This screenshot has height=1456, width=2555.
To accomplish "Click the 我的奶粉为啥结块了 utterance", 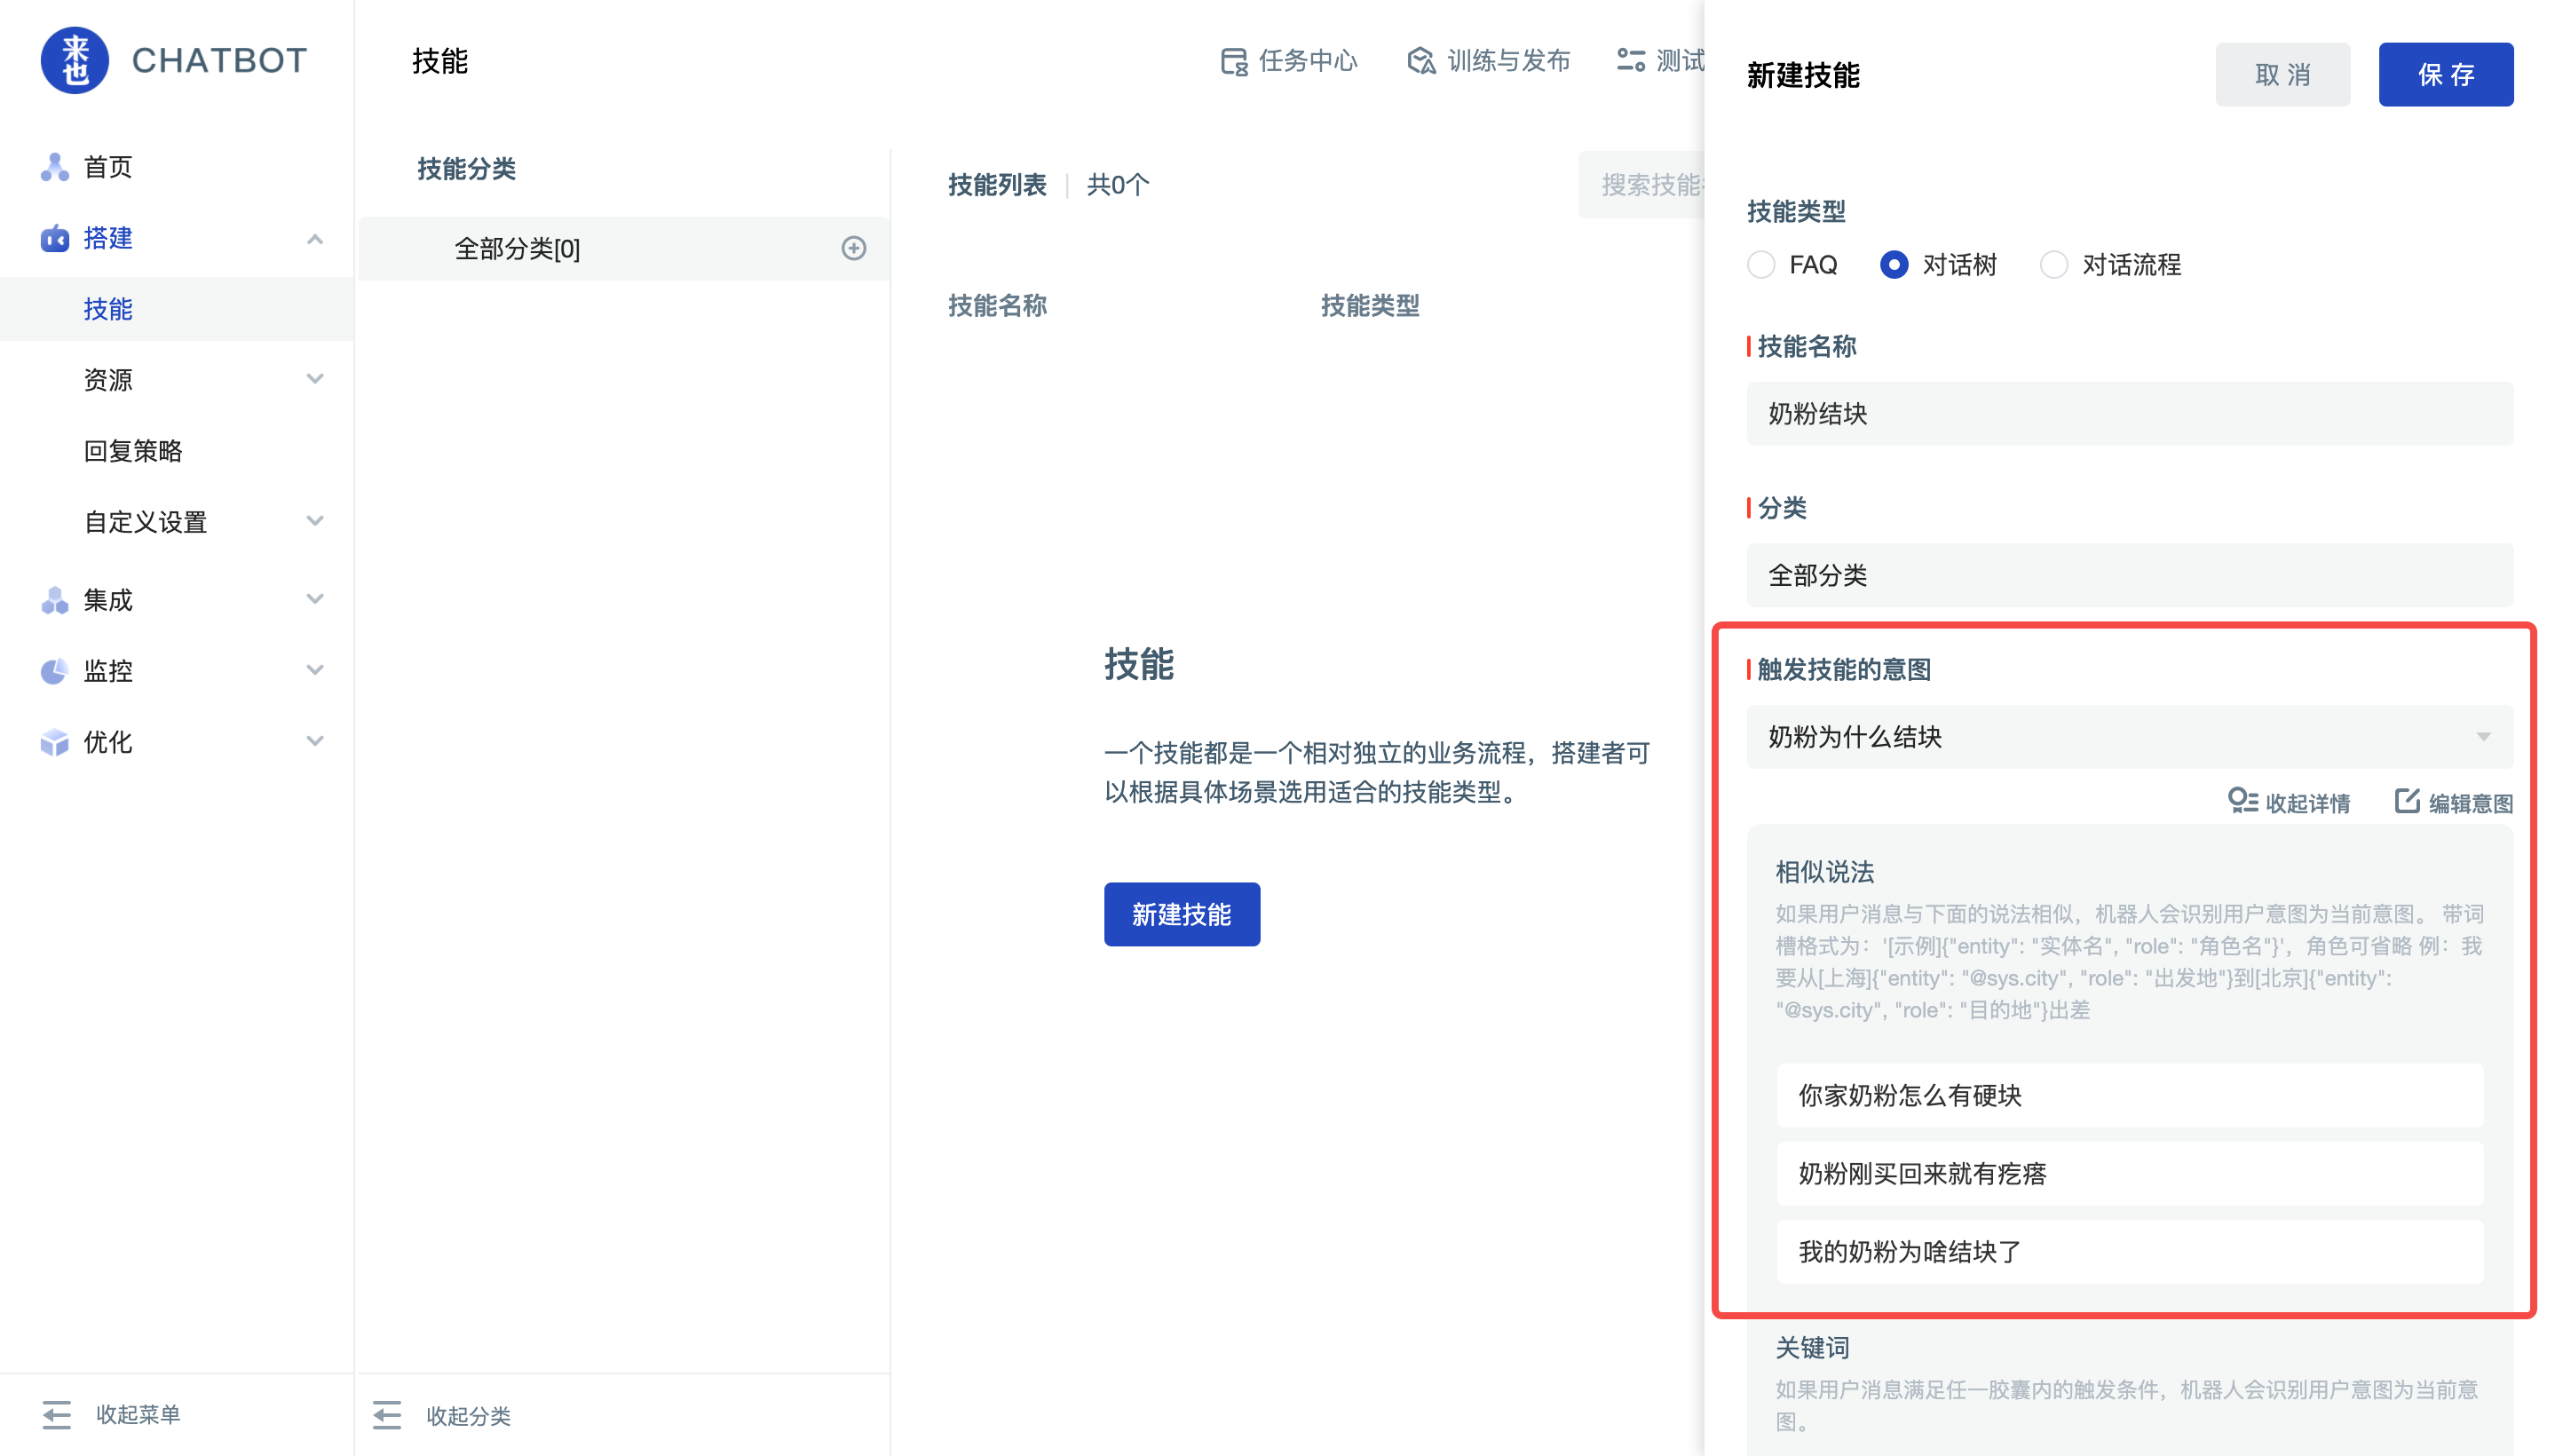I will click(2129, 1251).
